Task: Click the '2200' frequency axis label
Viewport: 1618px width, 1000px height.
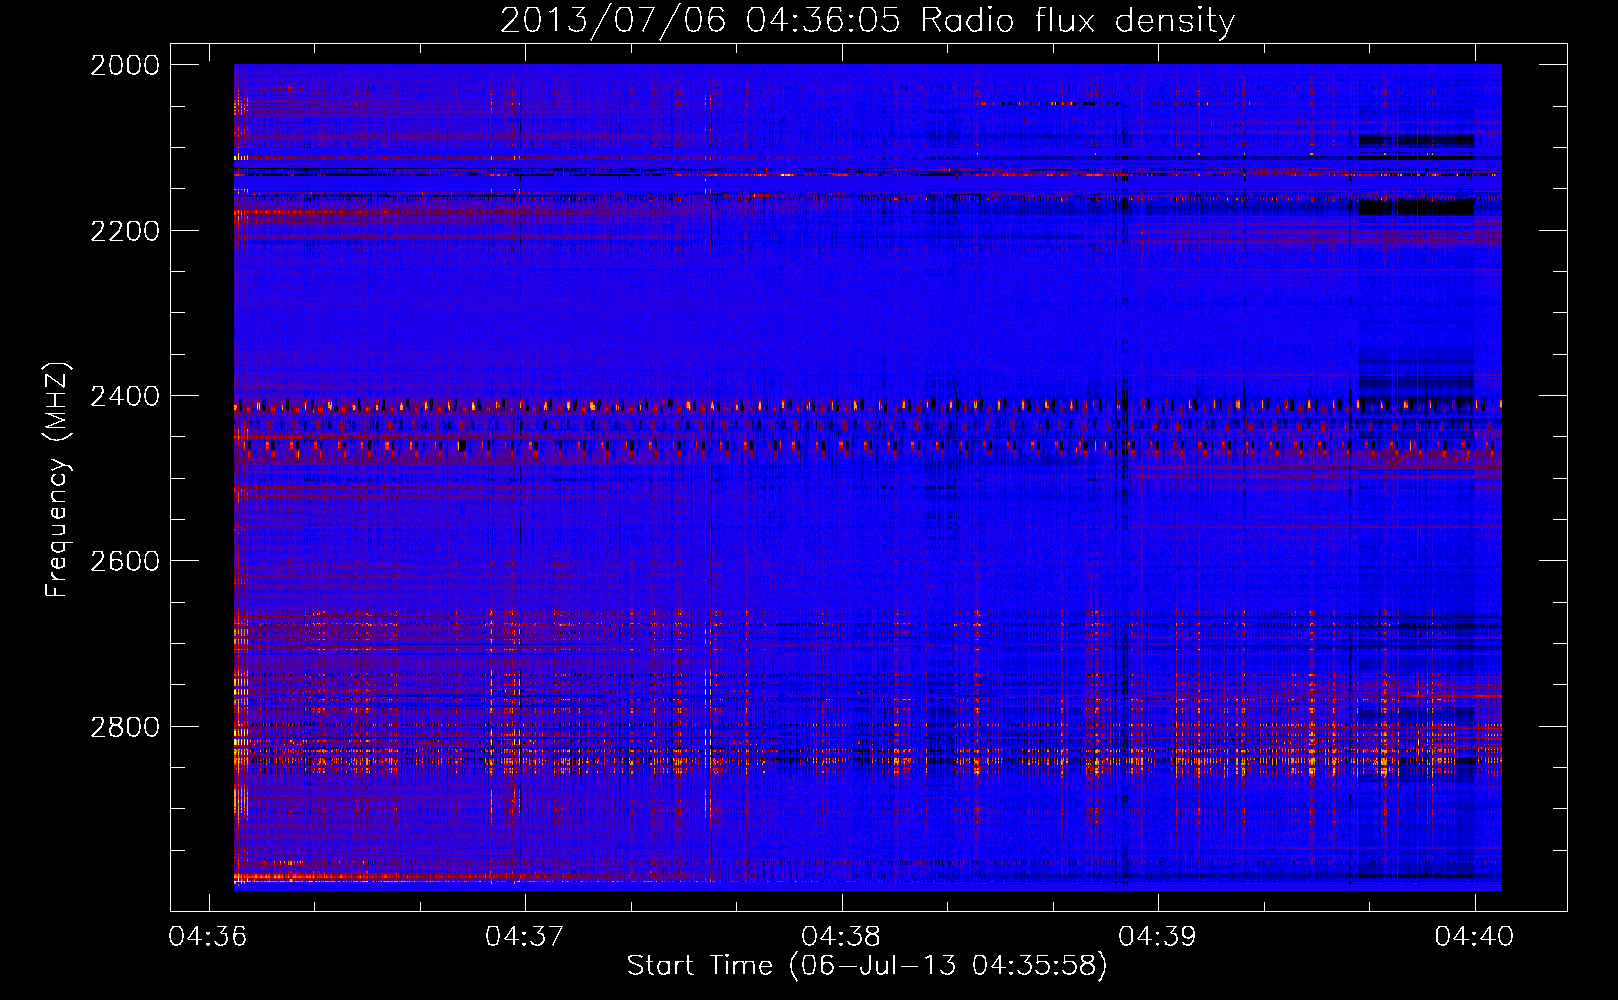Action: (x=125, y=231)
